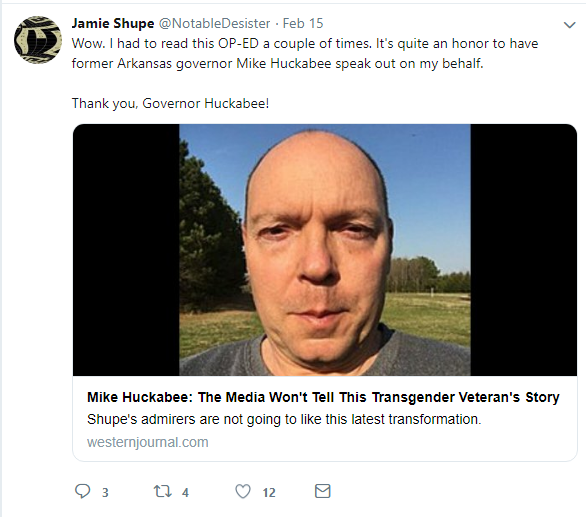586x517 pixels.
Task: Click the like count showing 12
Action: (x=269, y=493)
